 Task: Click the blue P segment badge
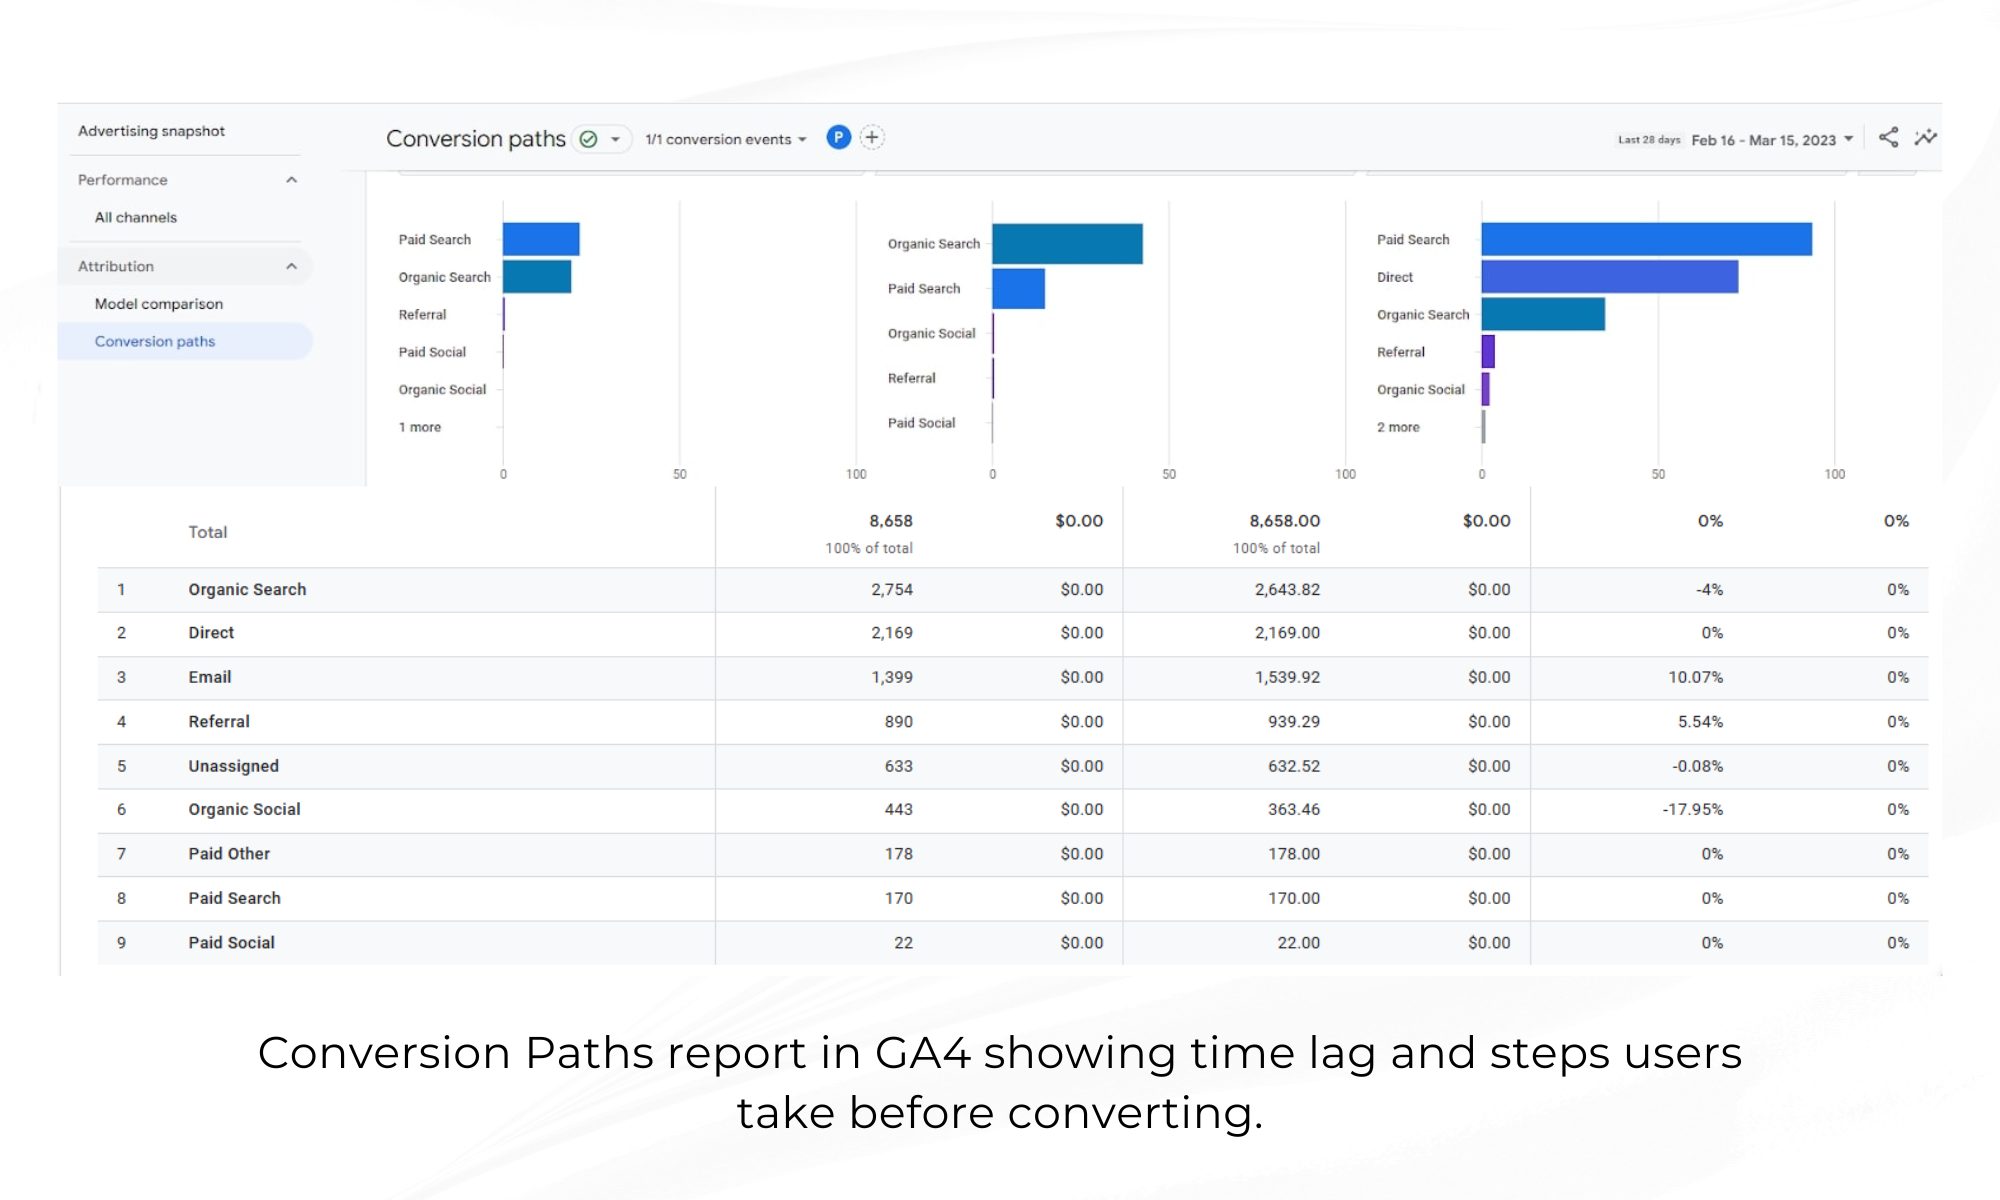tap(838, 138)
